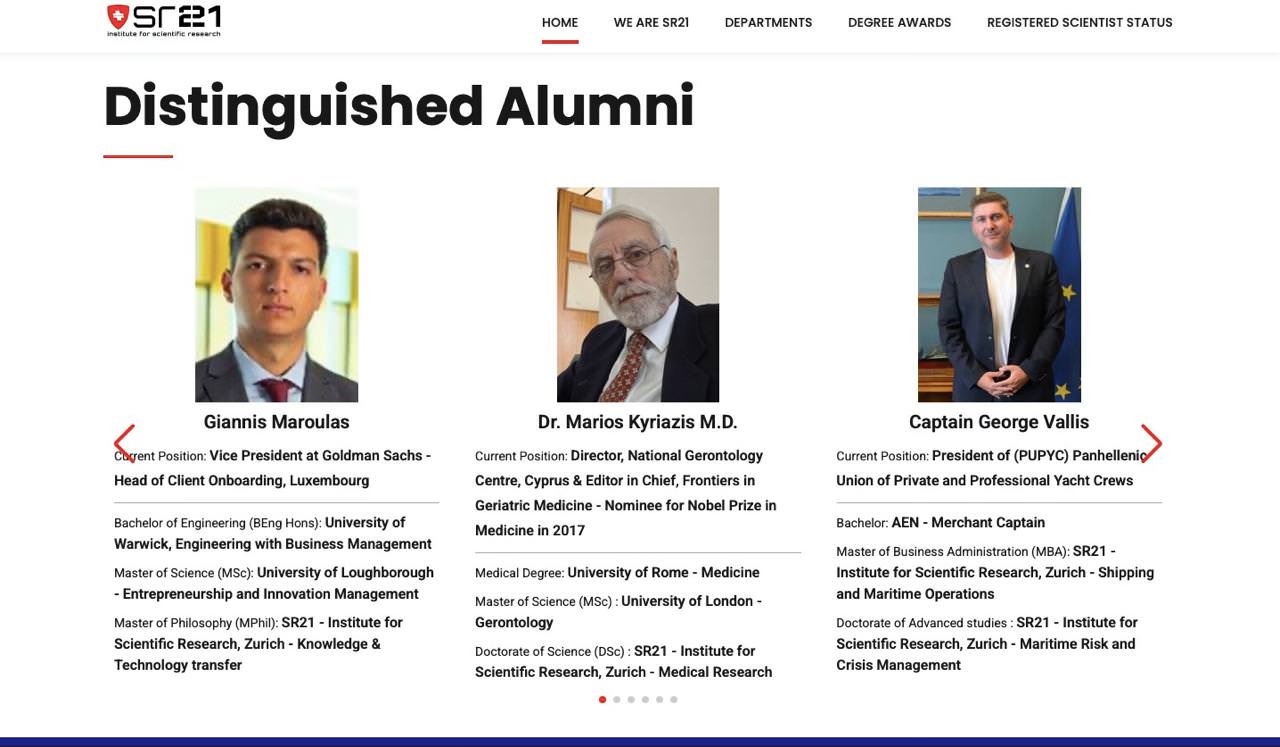Select the second carousel pagination dot

coord(617,700)
